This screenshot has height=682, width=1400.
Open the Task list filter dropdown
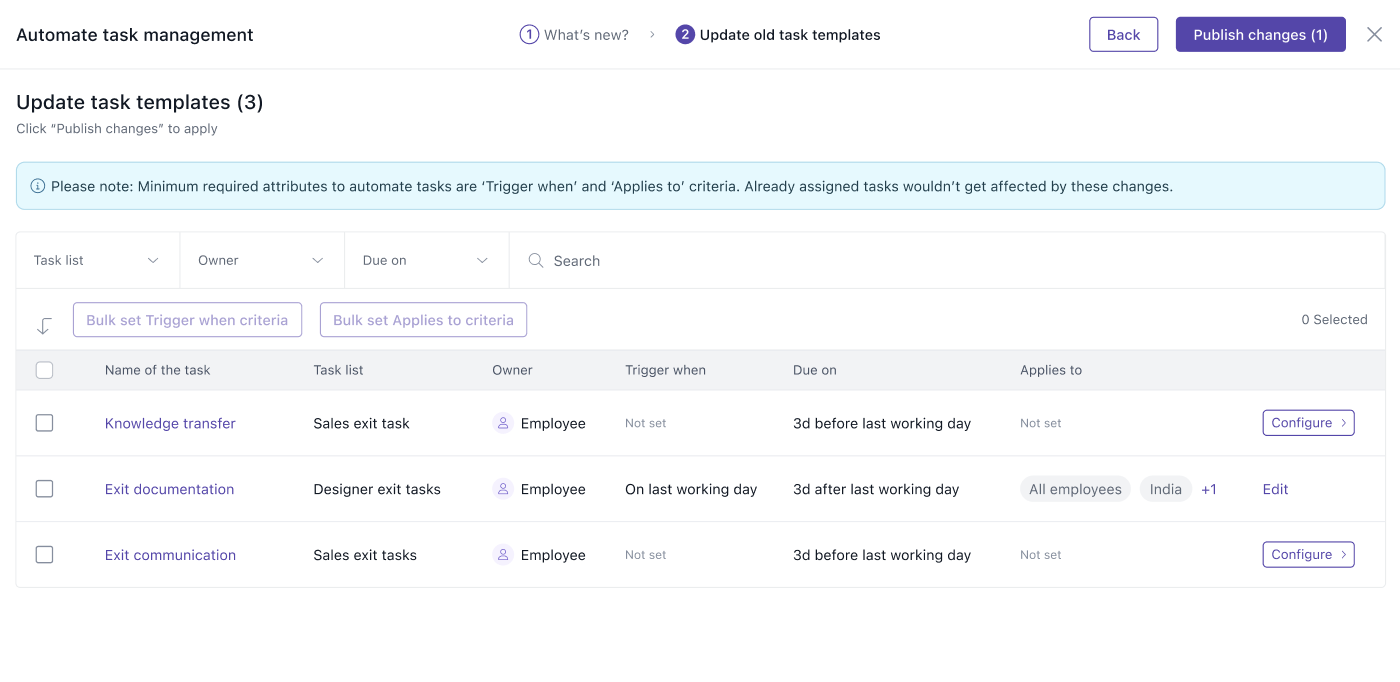pyautogui.click(x=97, y=261)
